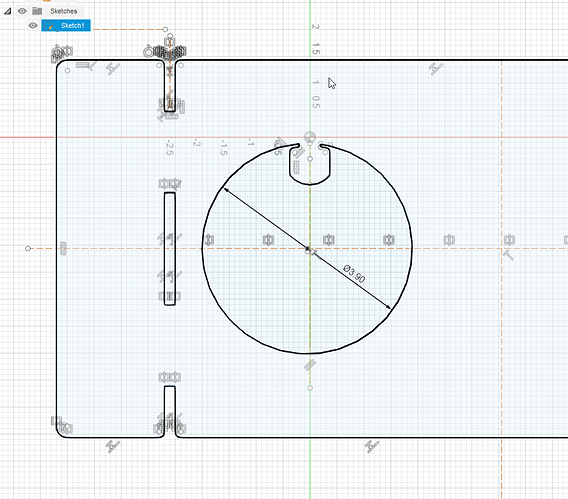
Task: Select the bottom endpoint of vertical construction line
Action: coord(310,388)
